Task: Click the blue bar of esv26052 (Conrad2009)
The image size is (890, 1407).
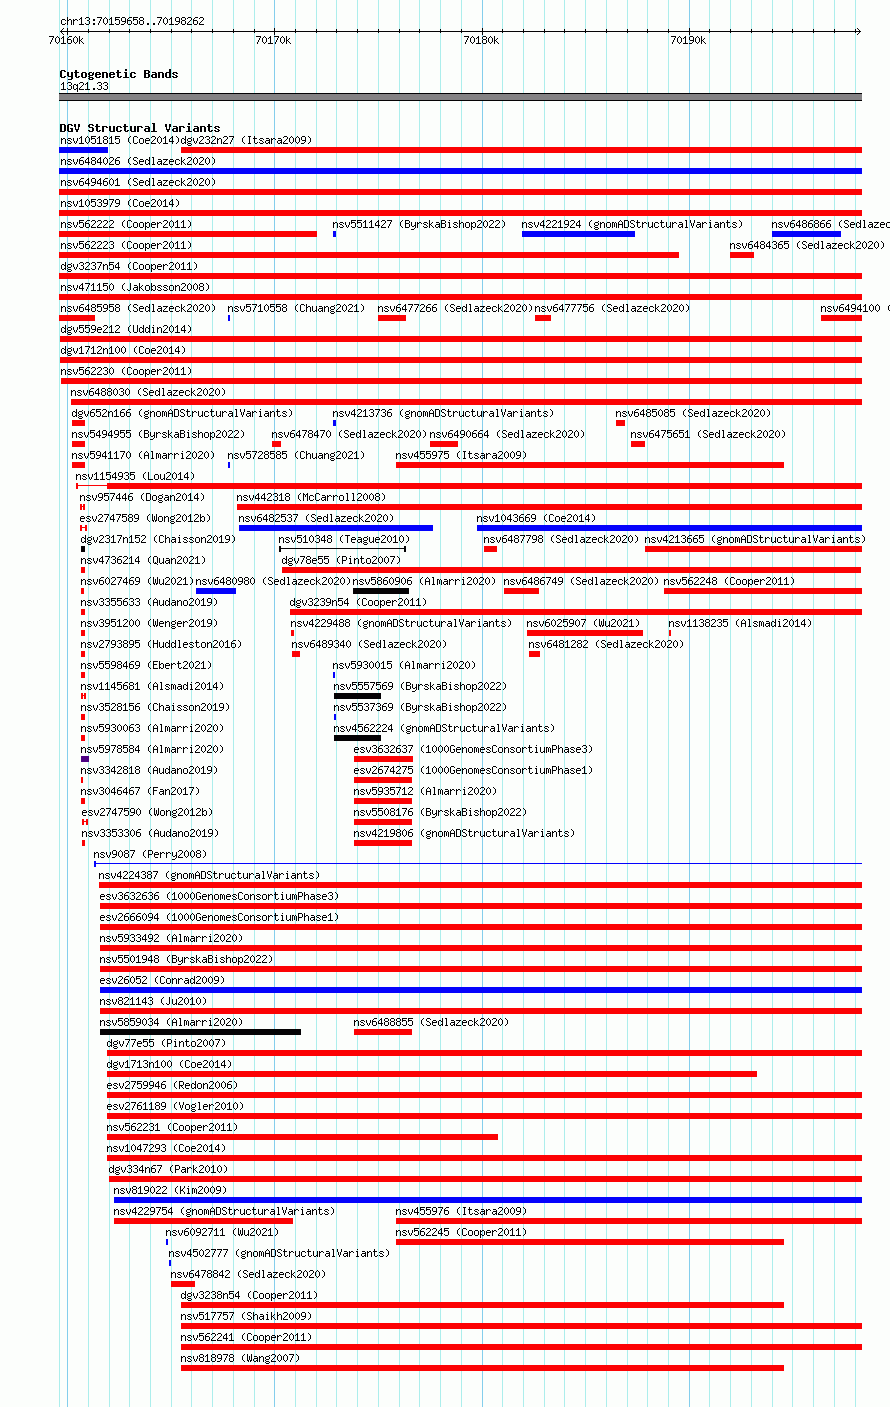Action: pyautogui.click(x=481, y=990)
